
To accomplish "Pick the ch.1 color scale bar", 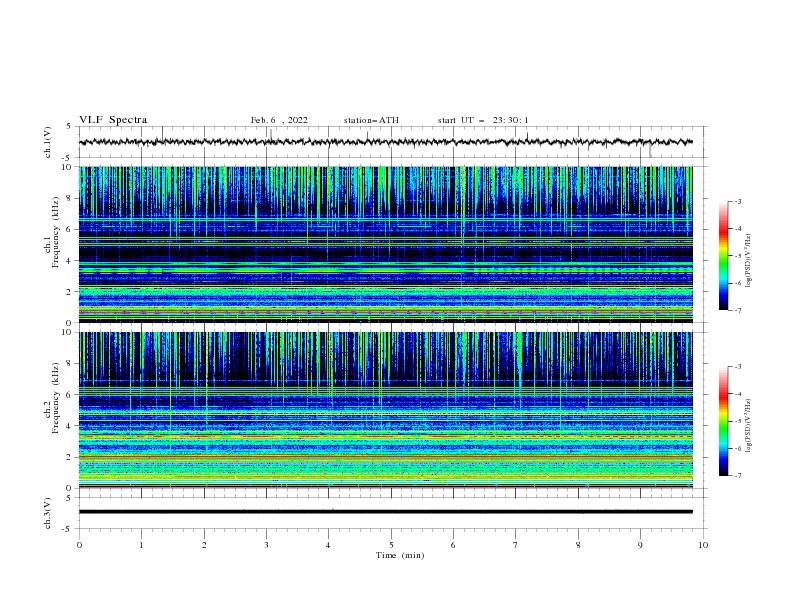I will pos(723,256).
